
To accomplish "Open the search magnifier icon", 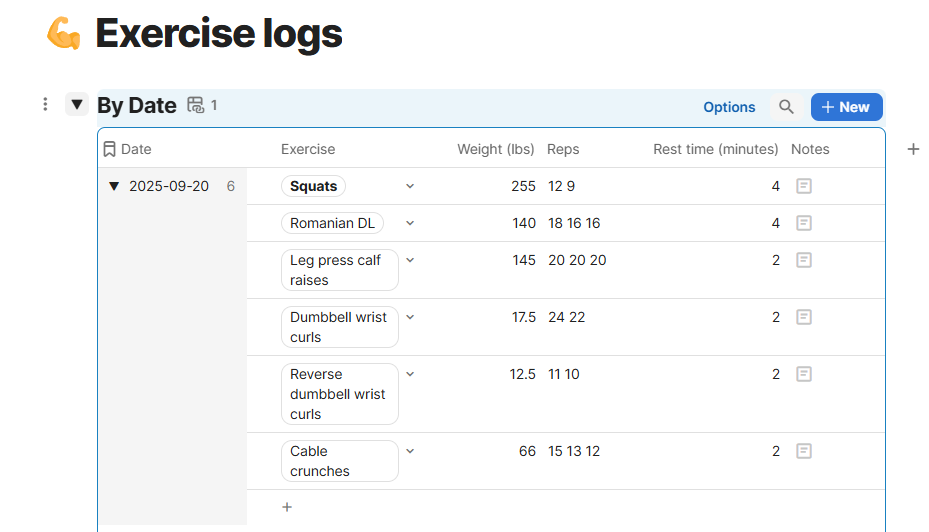I will (x=786, y=107).
